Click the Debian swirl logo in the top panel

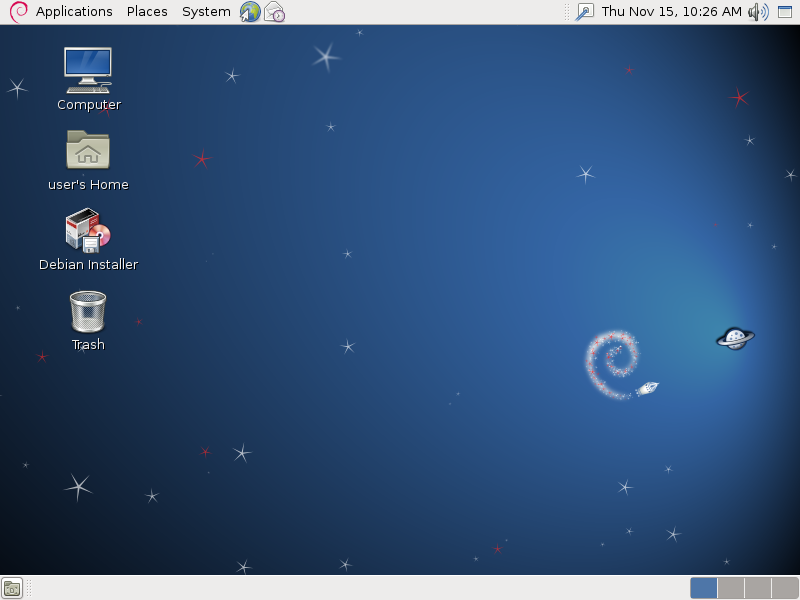18,12
